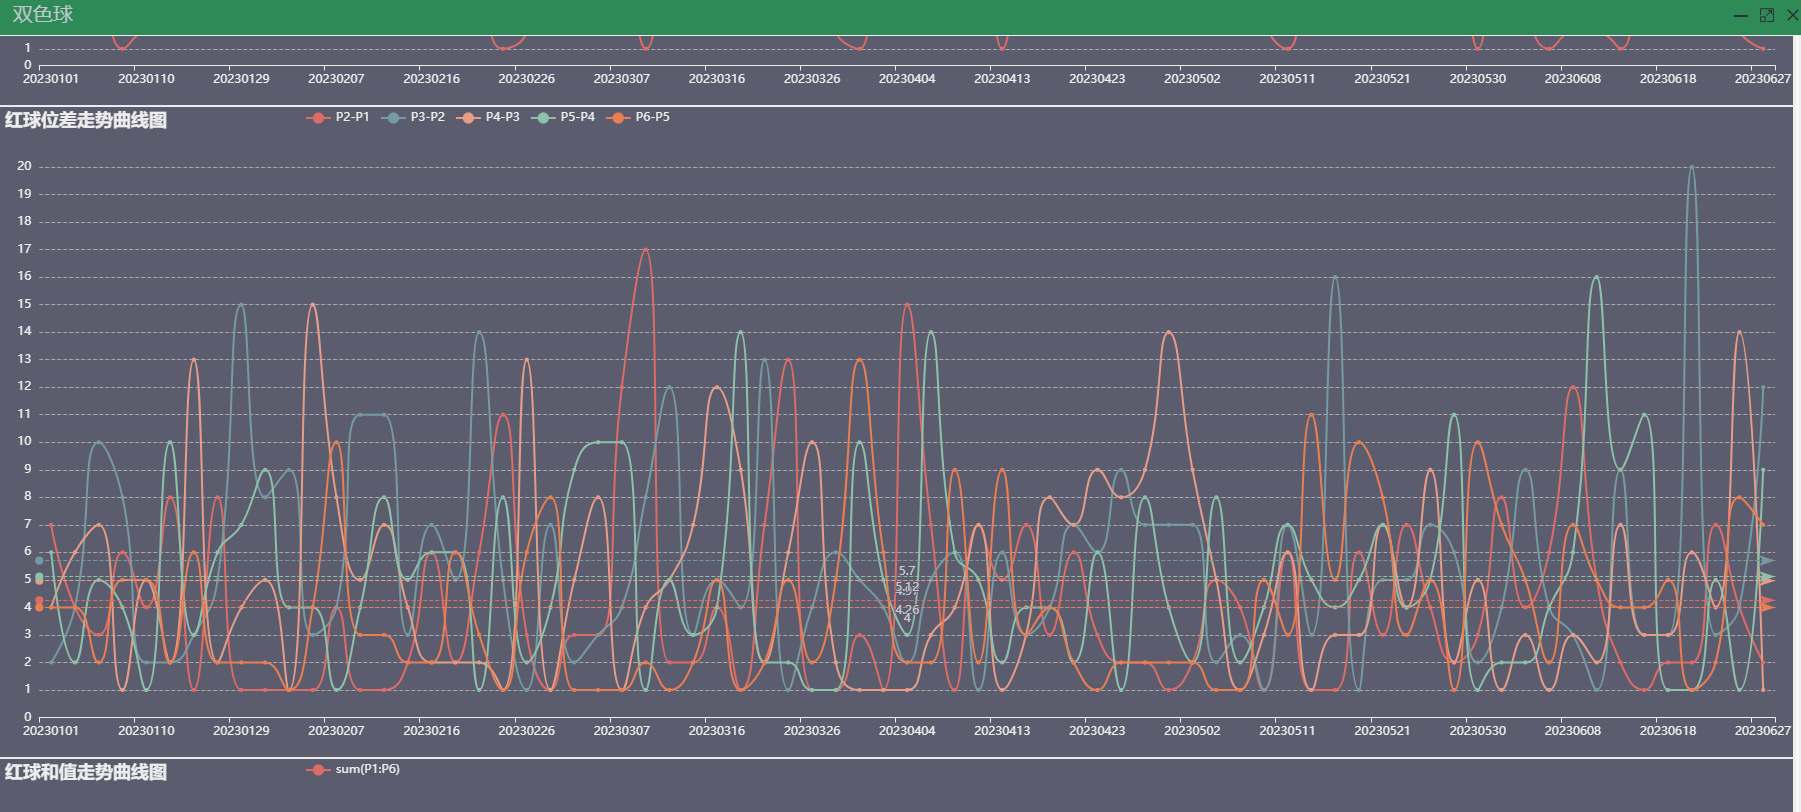Screen dimensions: 1801x812
Task: Click y-axis value 10 in 位差 chart
Action: coord(24,441)
